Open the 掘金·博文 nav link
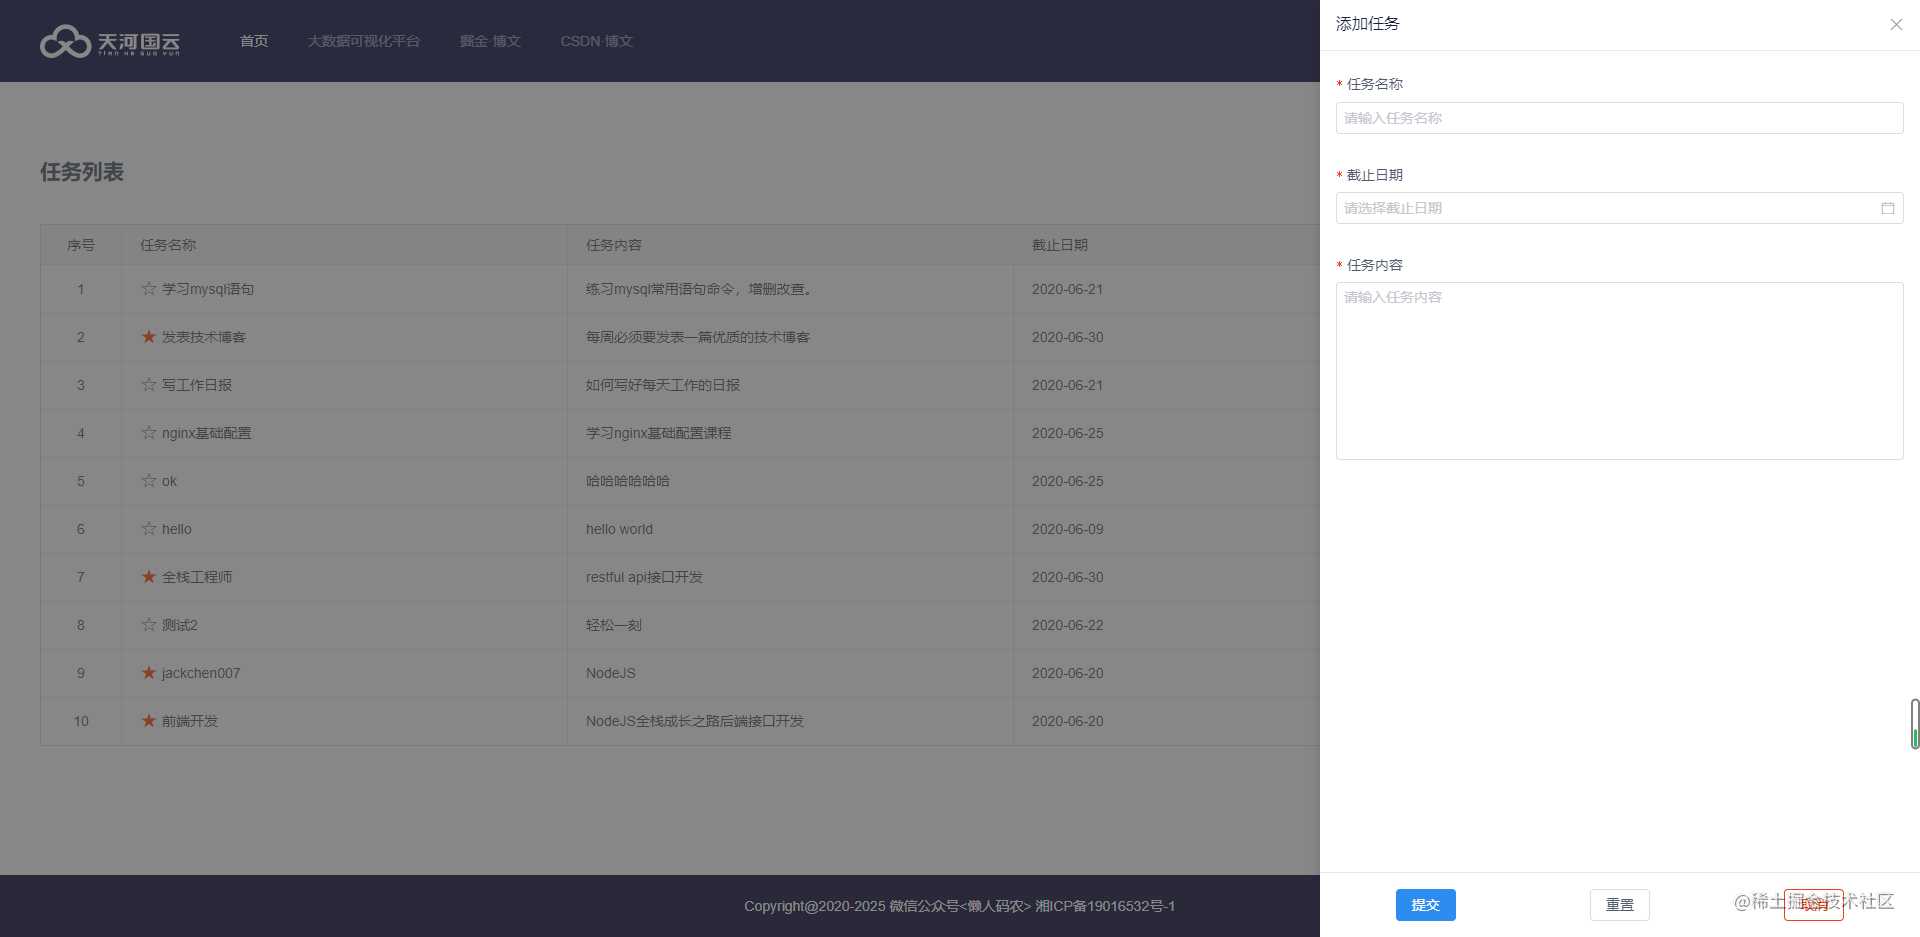1920x937 pixels. click(490, 41)
